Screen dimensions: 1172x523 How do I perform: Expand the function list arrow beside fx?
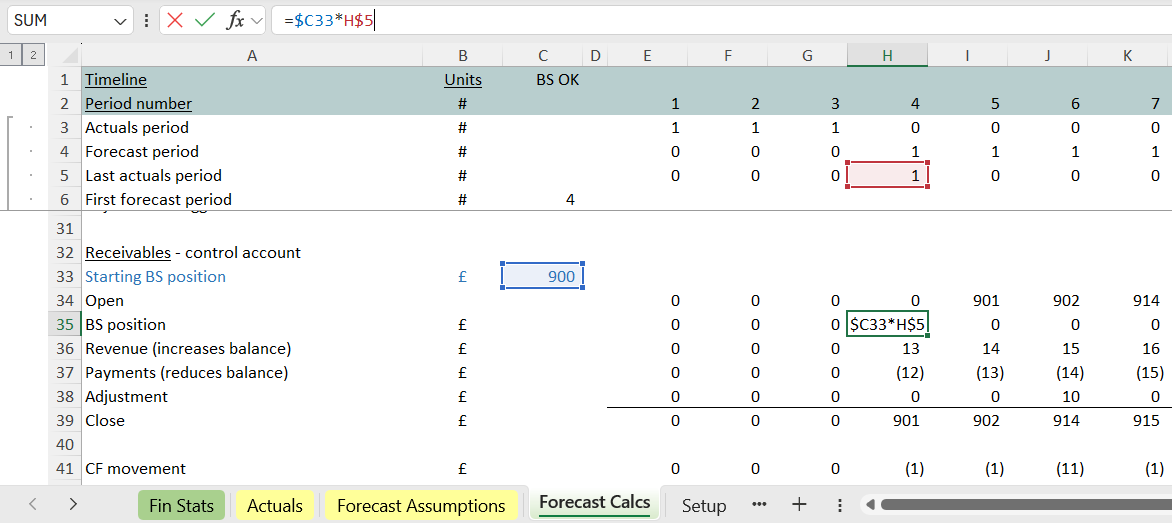click(257, 20)
